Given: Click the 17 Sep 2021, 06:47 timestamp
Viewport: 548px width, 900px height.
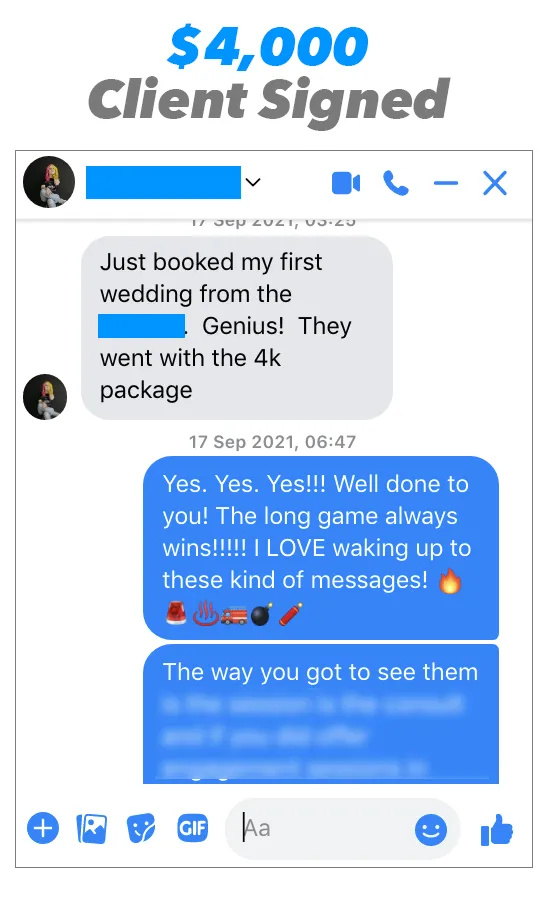Looking at the screenshot, I should pyautogui.click(x=273, y=442).
